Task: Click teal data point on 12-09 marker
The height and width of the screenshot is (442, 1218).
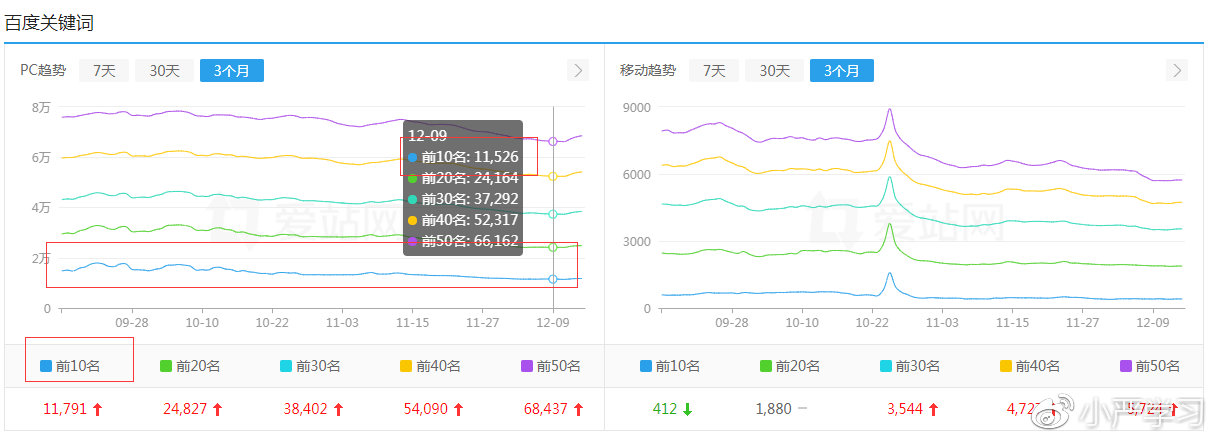Action: 553,214
